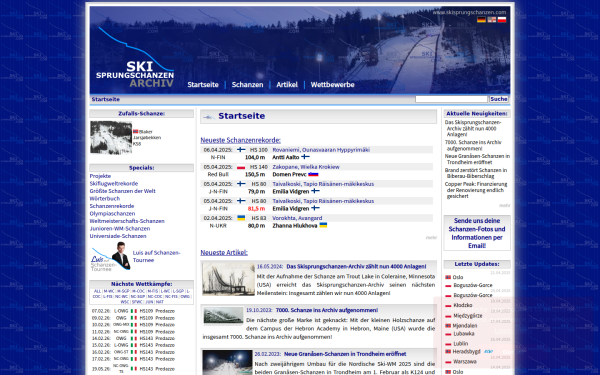The width and height of the screenshot is (600, 375).
Task: Switch site language to Polish flag
Action: tap(502, 20)
